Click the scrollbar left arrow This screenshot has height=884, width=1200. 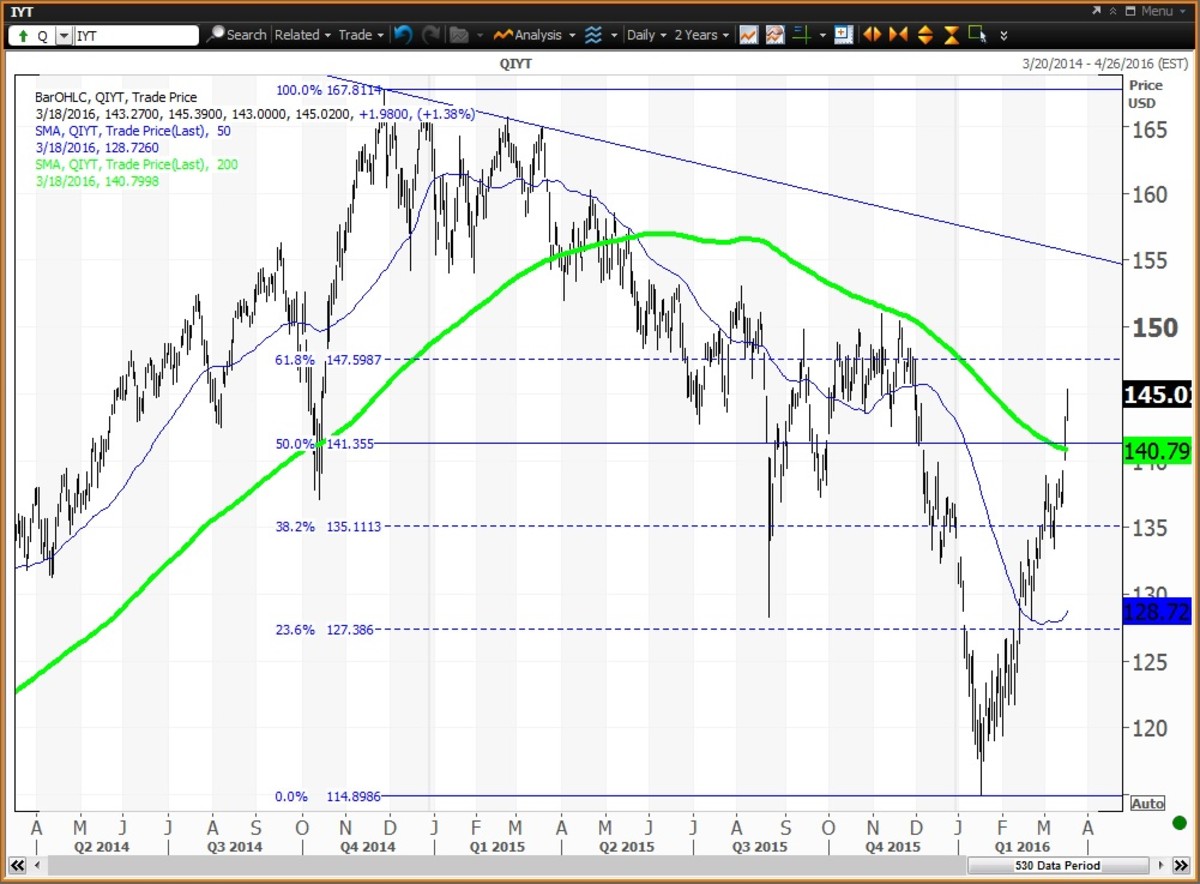[38, 865]
